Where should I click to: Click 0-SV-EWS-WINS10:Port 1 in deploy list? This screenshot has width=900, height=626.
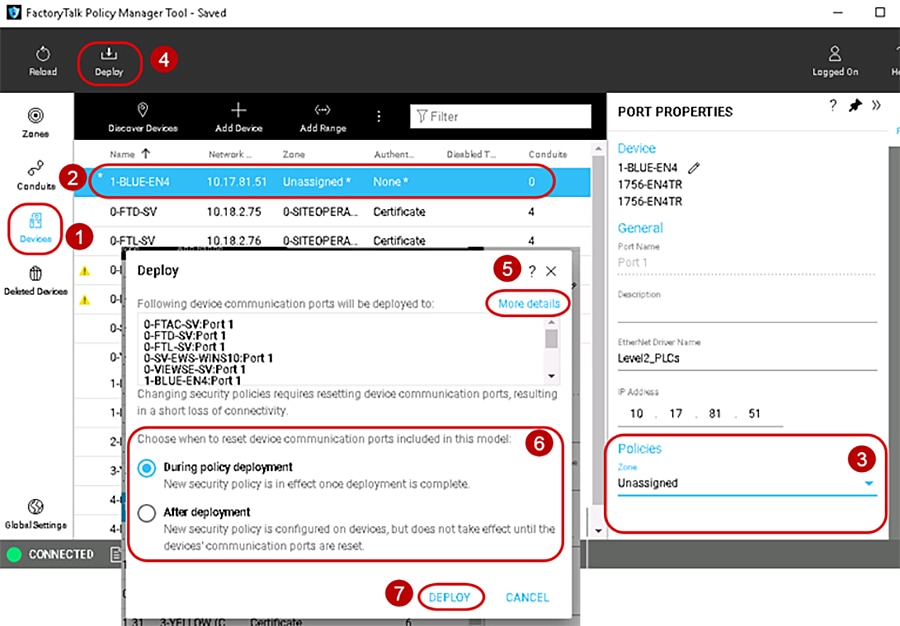click(x=208, y=358)
